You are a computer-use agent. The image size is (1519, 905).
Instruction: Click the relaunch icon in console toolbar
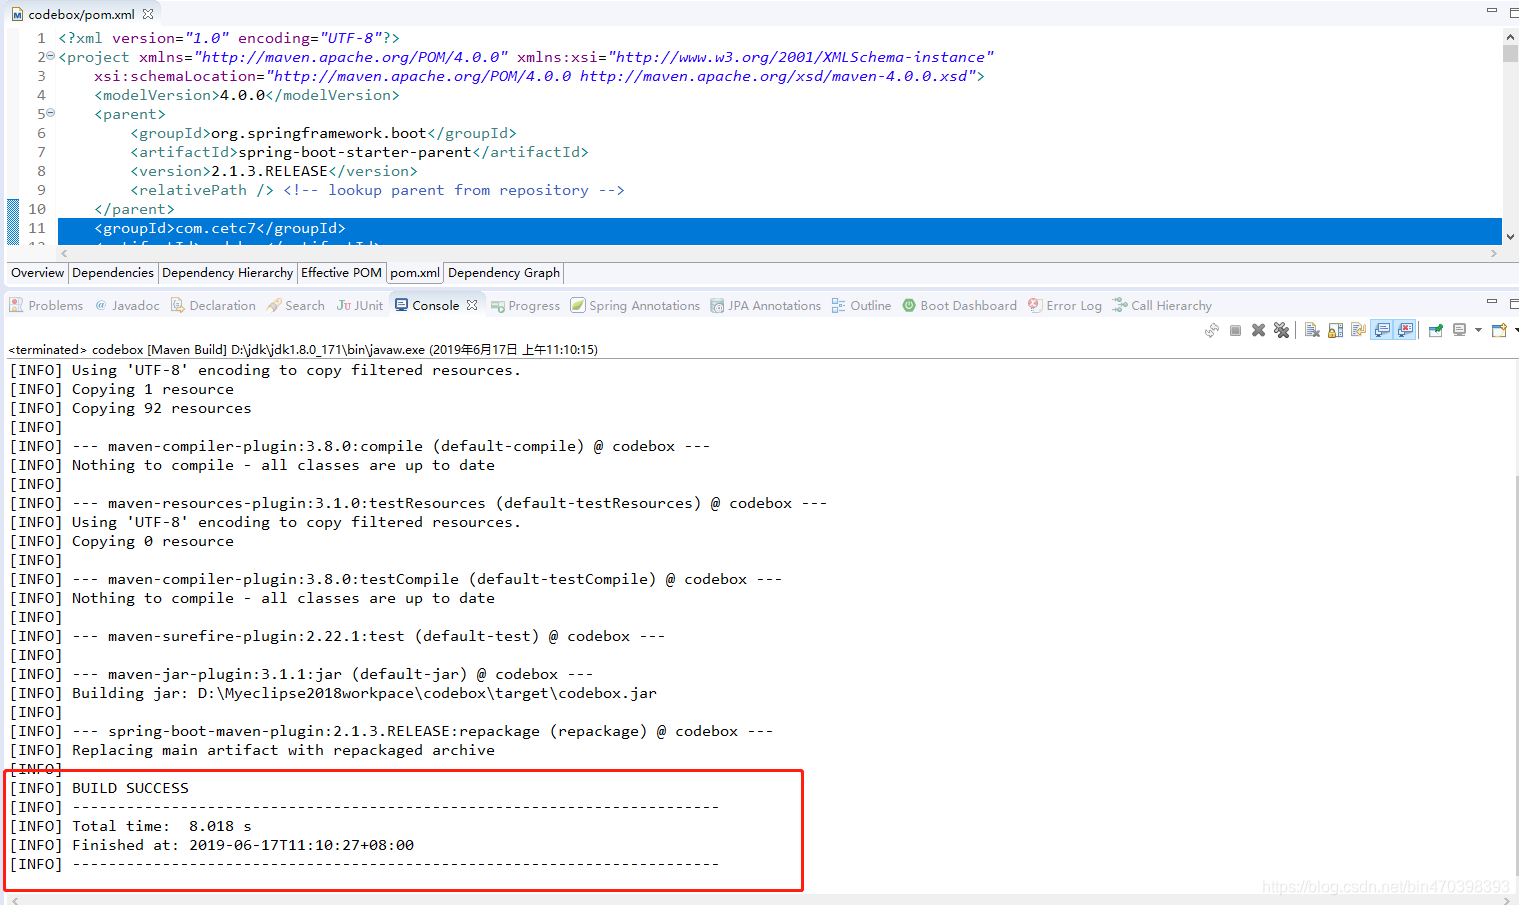coord(1212,330)
